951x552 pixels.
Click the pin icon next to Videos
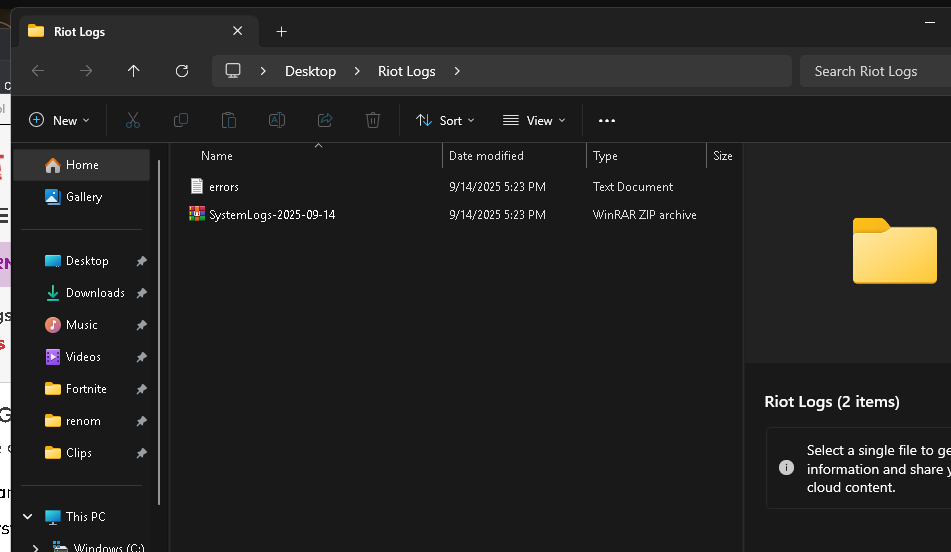[x=141, y=357]
